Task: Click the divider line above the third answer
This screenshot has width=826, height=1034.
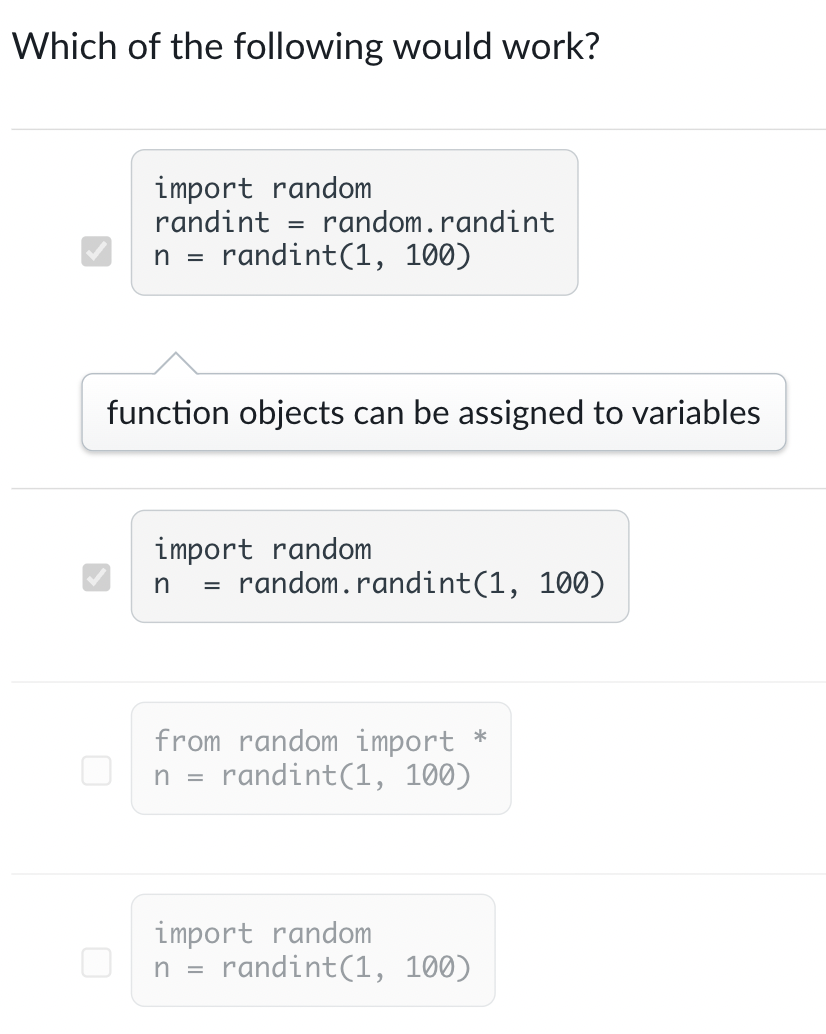Action: tap(413, 682)
